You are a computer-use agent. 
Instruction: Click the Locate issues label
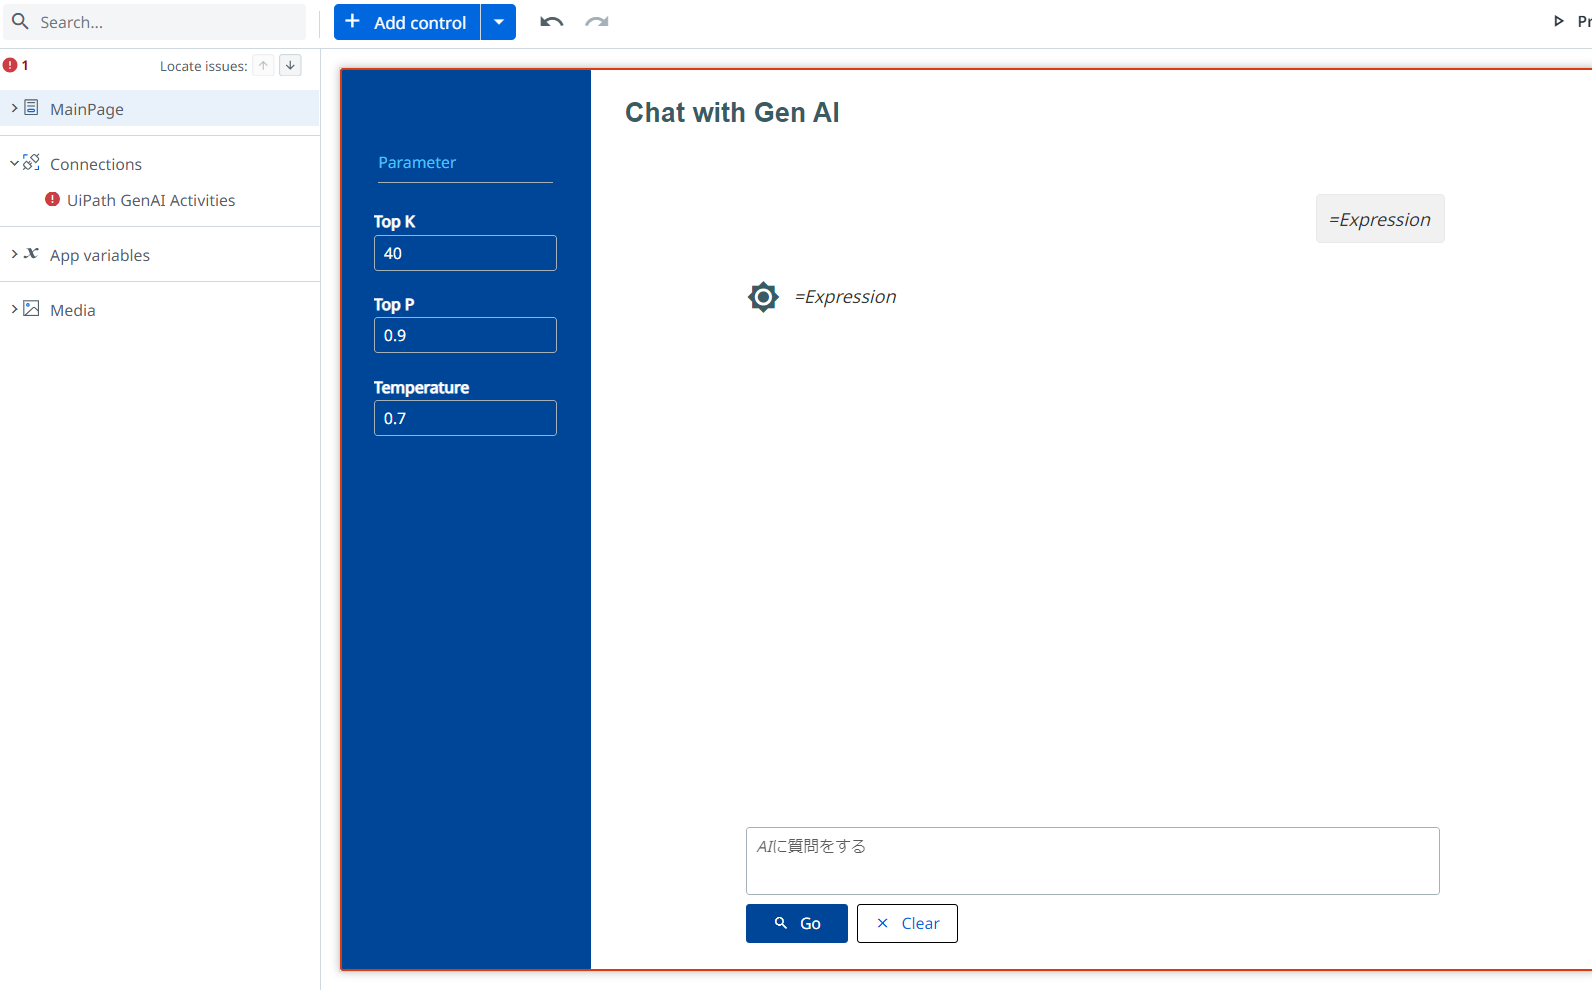tap(204, 66)
